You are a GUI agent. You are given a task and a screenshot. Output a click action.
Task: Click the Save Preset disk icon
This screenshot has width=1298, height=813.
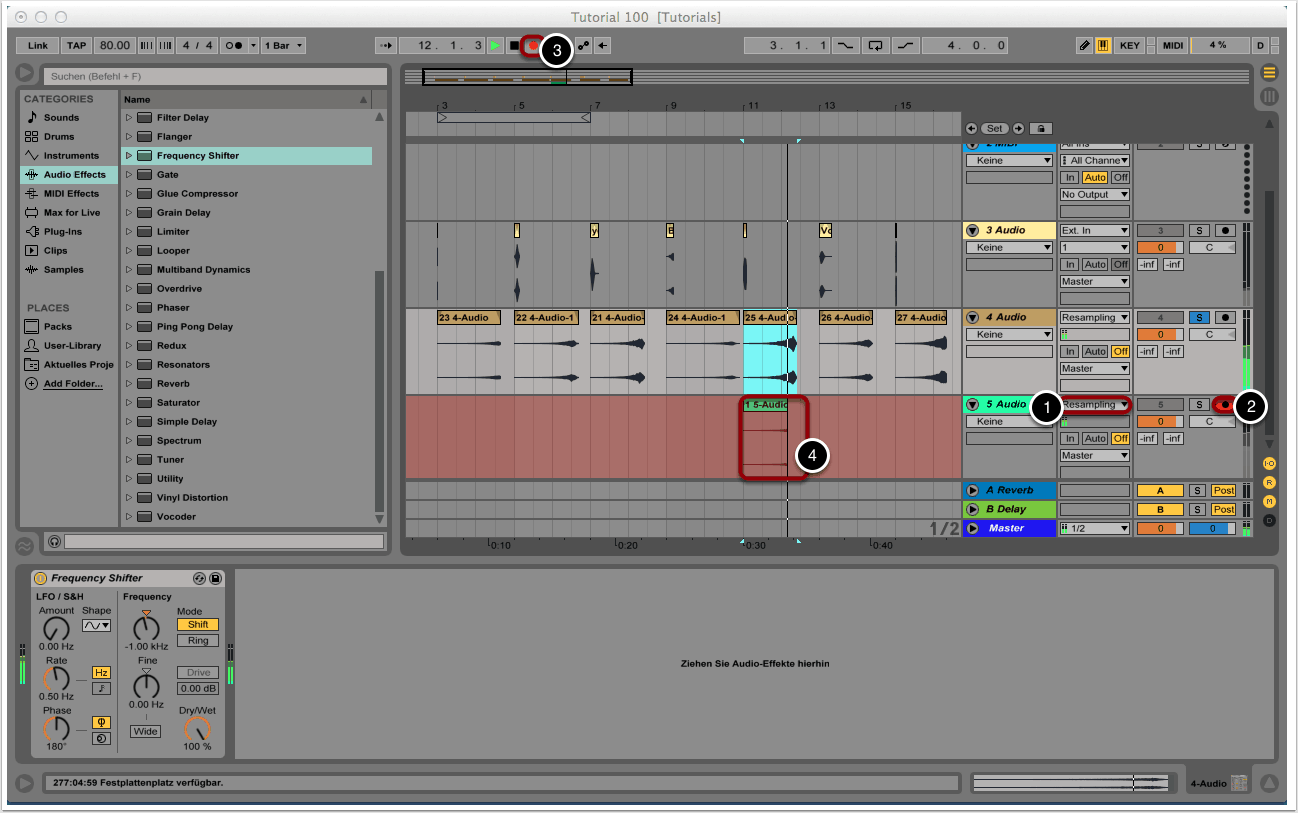(x=215, y=578)
